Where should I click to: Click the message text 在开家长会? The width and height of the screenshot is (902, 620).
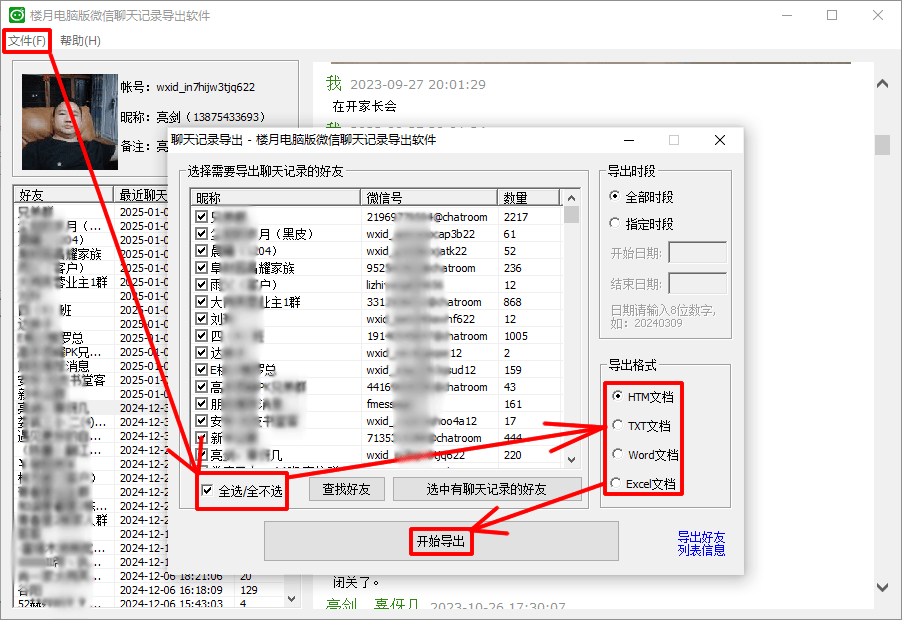coord(365,106)
